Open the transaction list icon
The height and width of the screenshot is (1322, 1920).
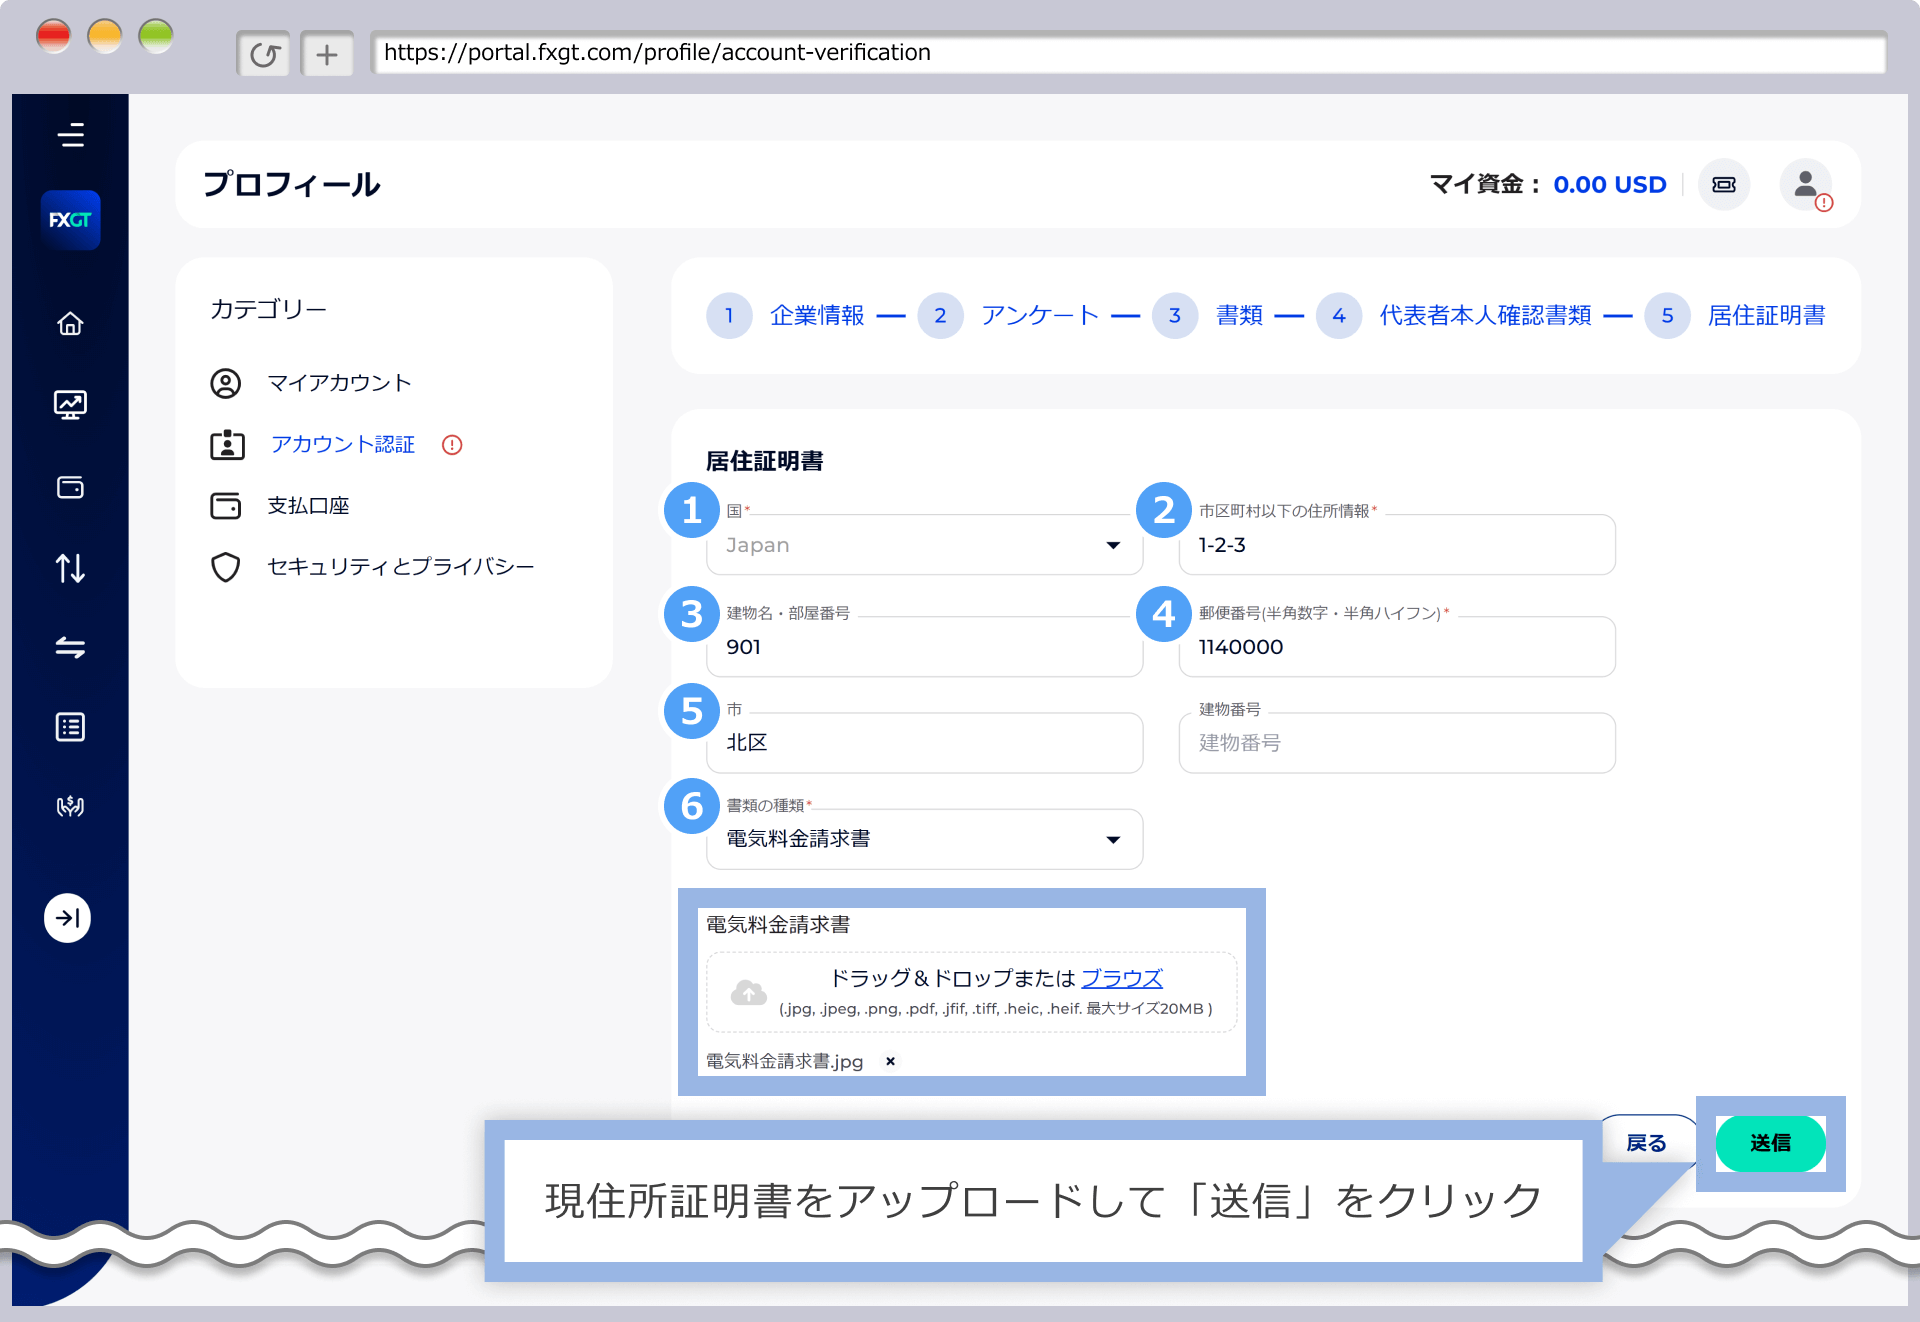[70, 727]
